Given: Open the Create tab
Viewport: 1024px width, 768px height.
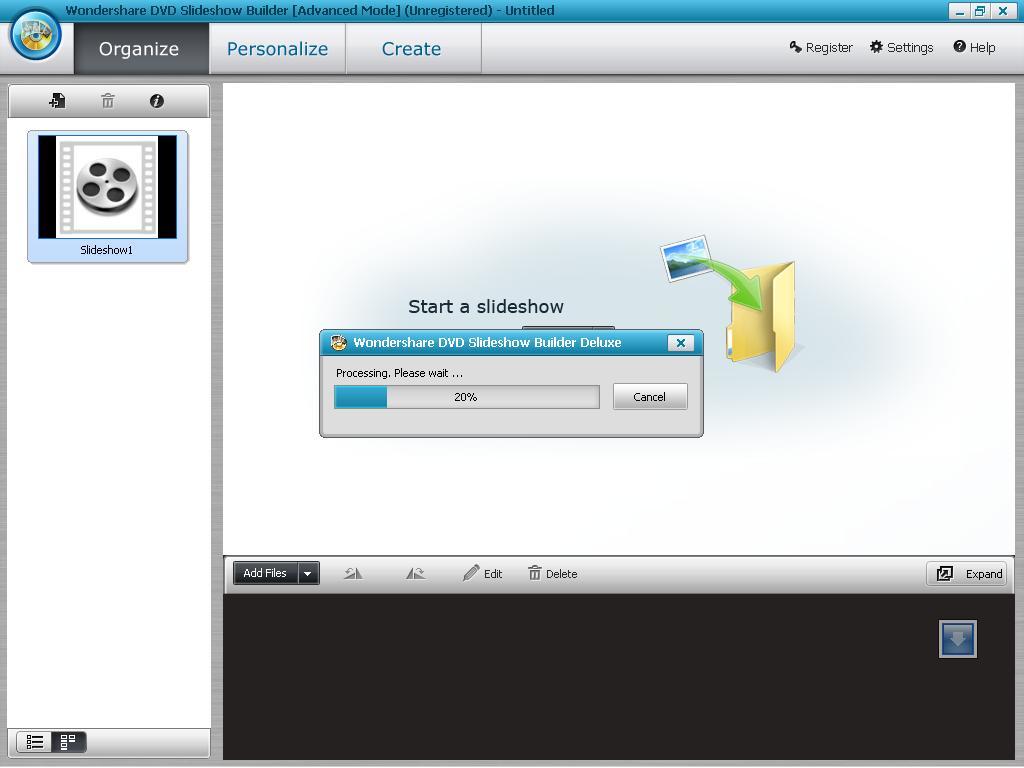Looking at the screenshot, I should tap(412, 47).
